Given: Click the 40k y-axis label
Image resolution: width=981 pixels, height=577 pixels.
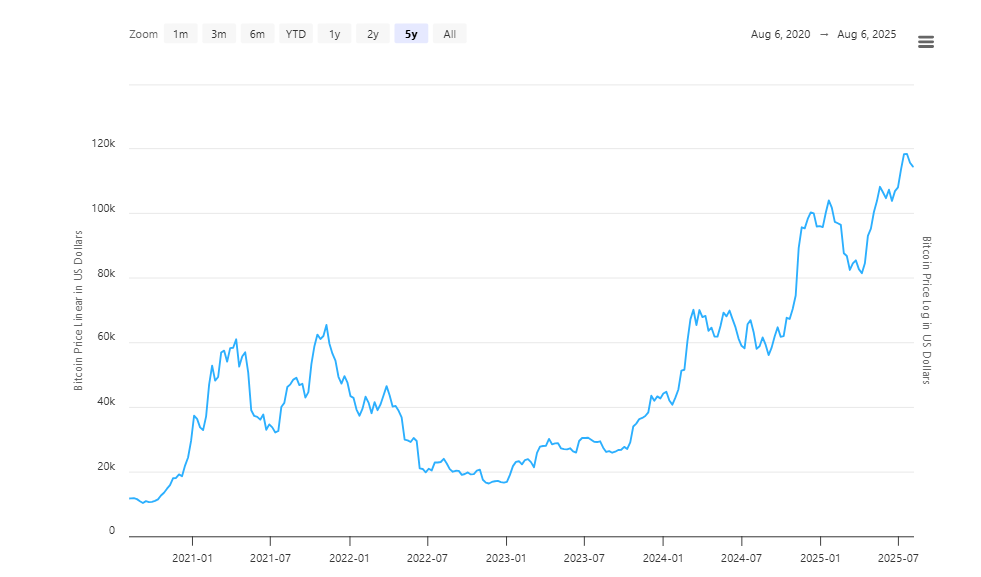Looking at the screenshot, I should (x=106, y=402).
